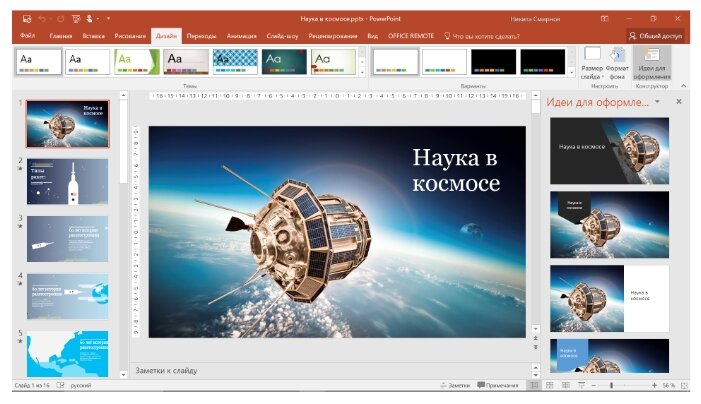Go to the Переходы tab
This screenshot has width=701, height=404.
(x=201, y=36)
